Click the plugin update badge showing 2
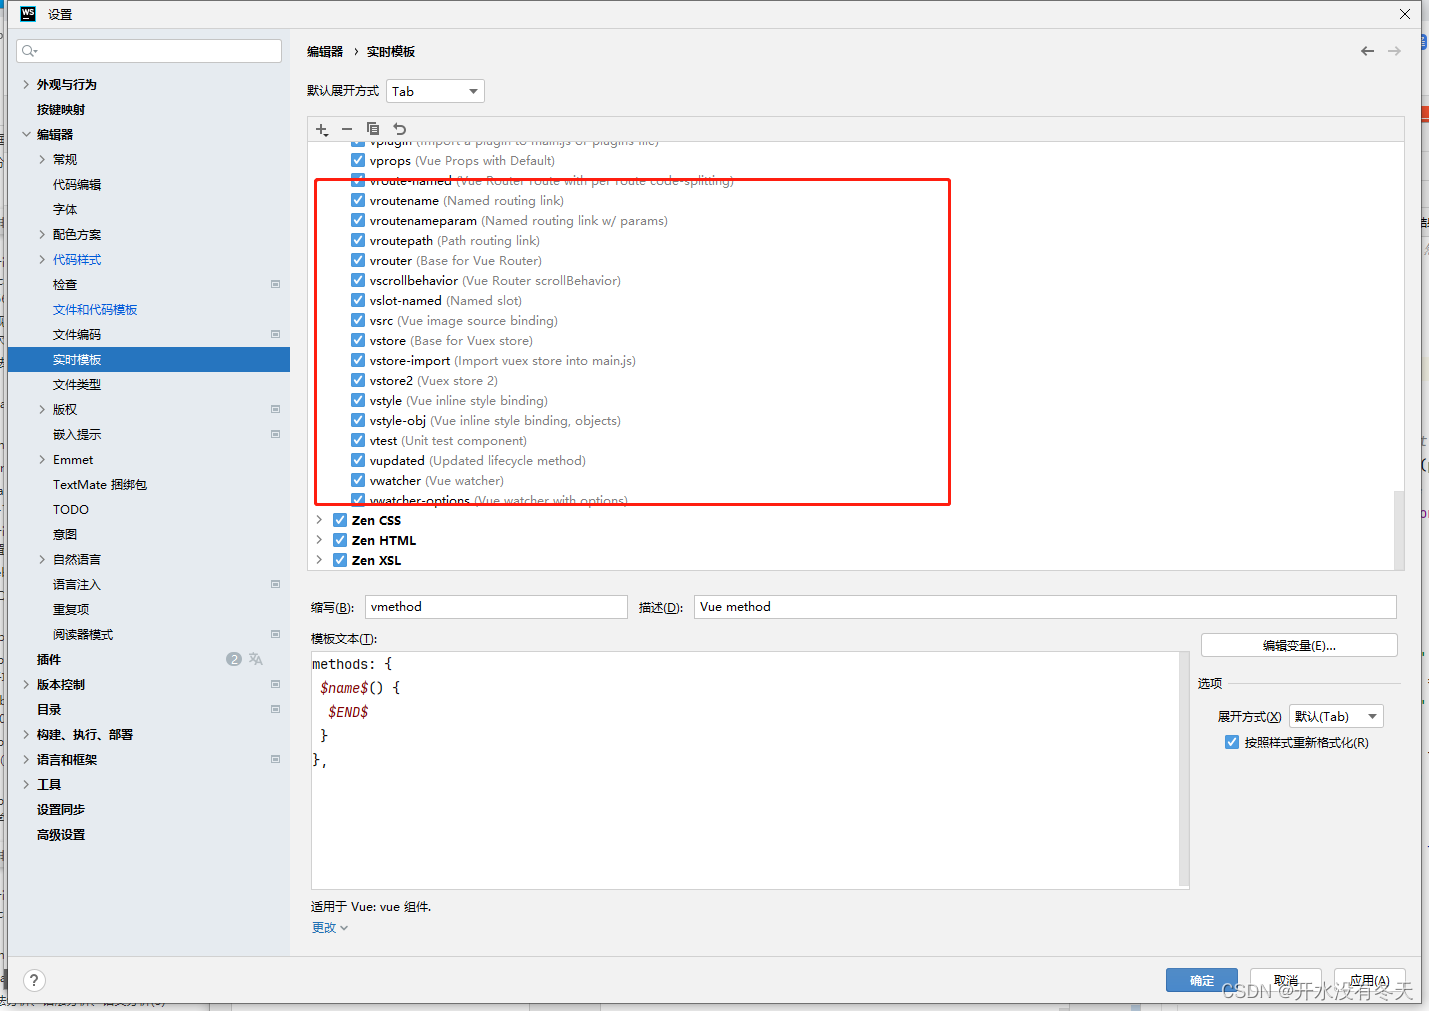The width and height of the screenshot is (1429, 1011). tap(234, 659)
